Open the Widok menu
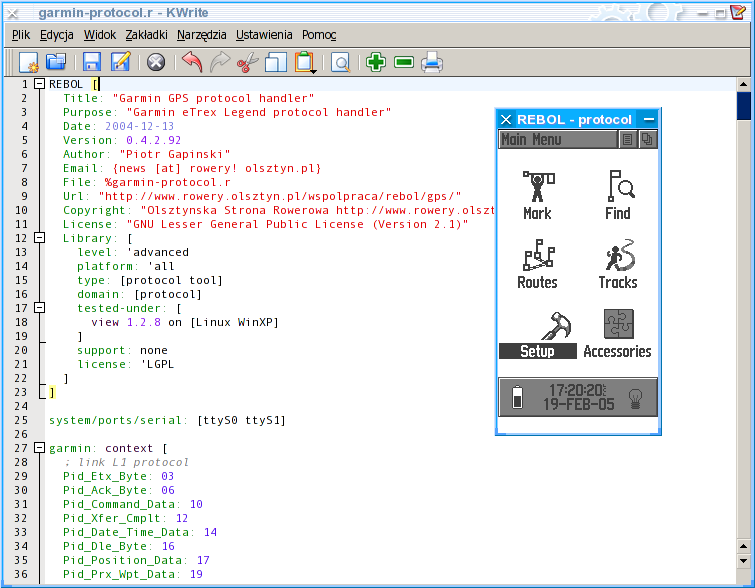This screenshot has width=755, height=588. coord(100,35)
